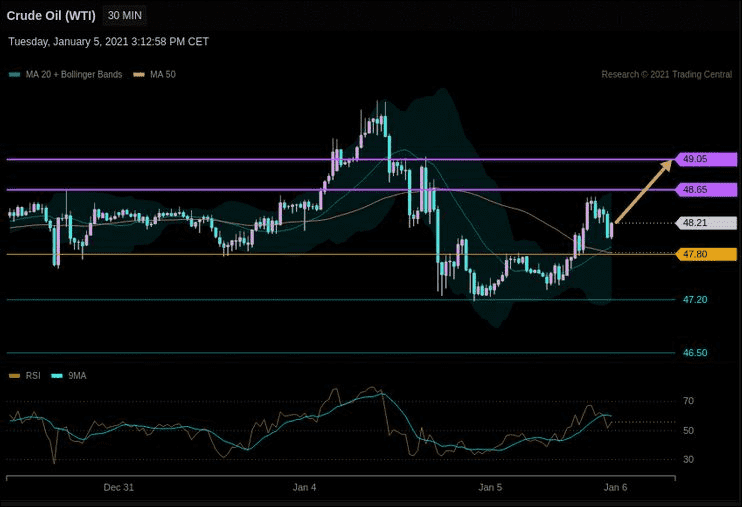Click the 48.21 current price label
742x507 pixels.
(706, 222)
